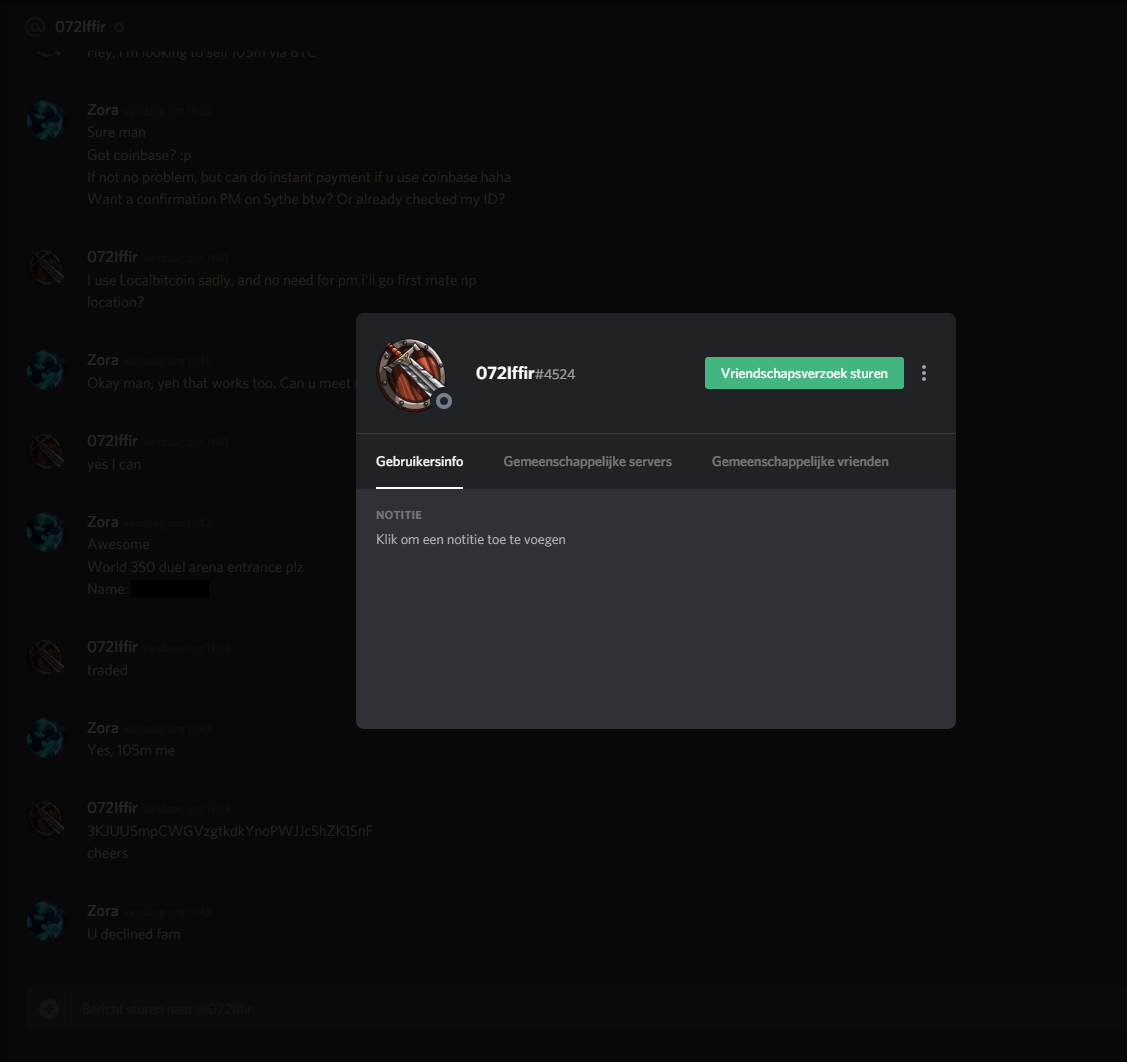The width and height of the screenshot is (1128, 1062).
Task: Send friend request with Vriendschapsverzoek sturen button
Action: [804, 373]
